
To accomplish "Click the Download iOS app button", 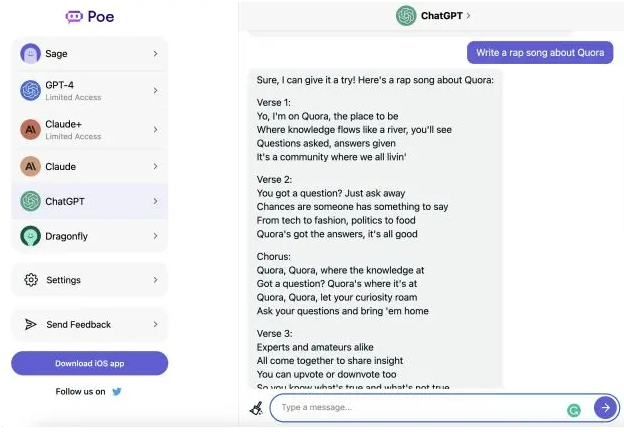I will [x=90, y=363].
